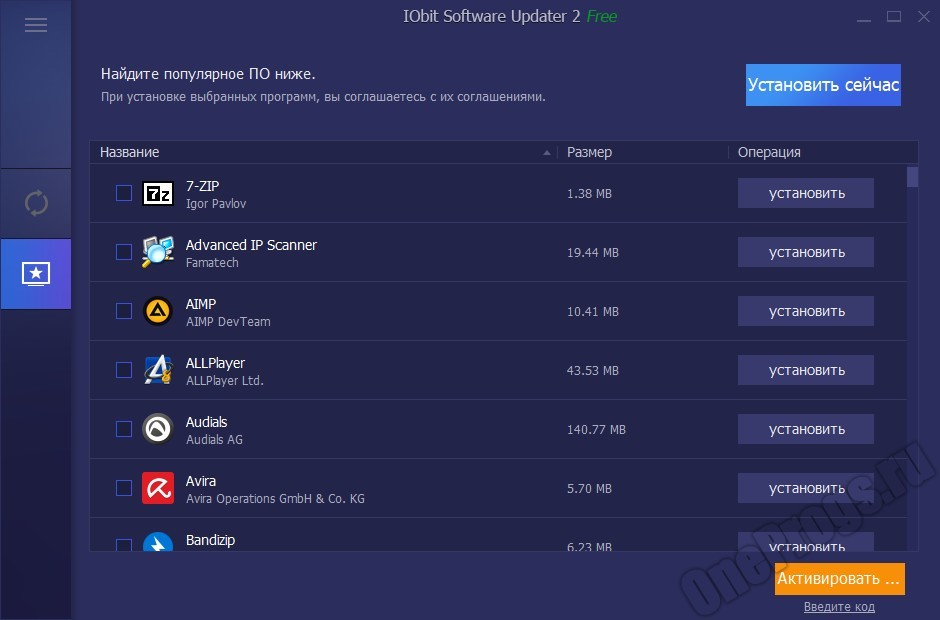
Task: Check the Bandizip checkbox
Action: (124, 544)
